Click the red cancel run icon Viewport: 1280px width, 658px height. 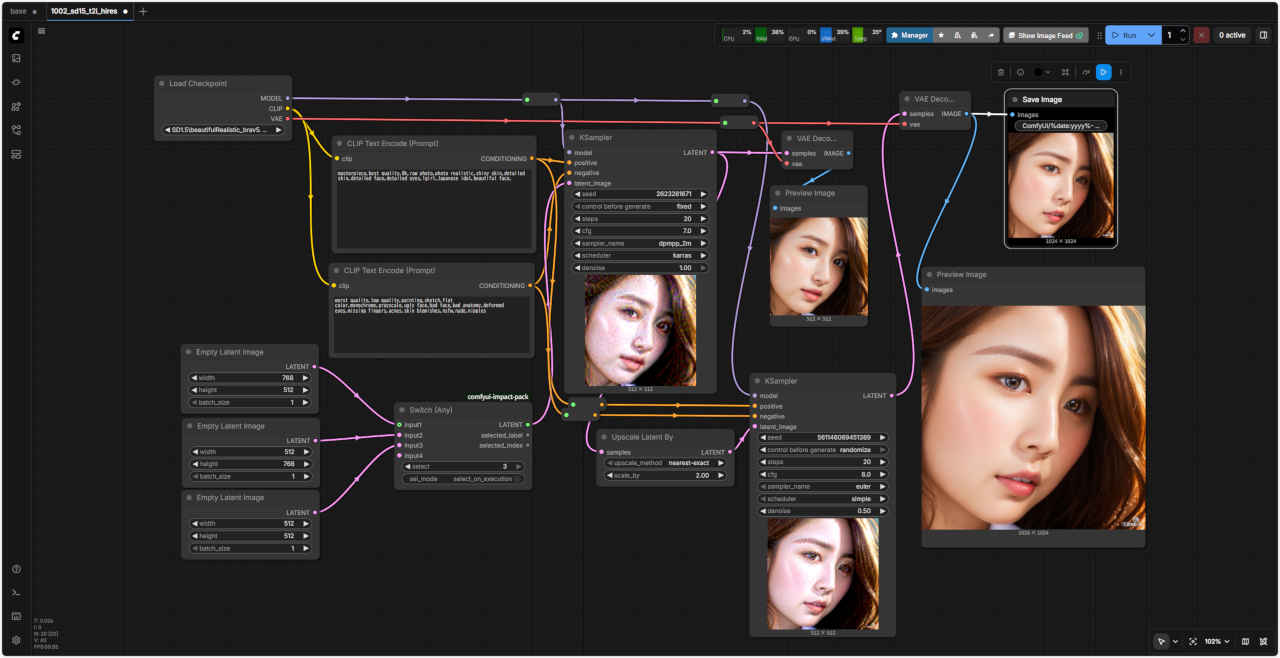tap(1201, 35)
